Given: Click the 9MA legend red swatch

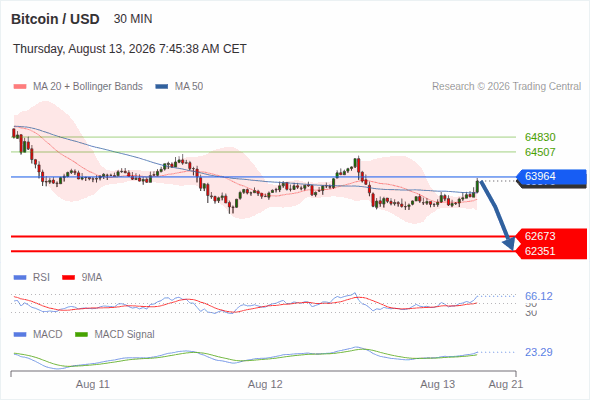Looking at the screenshot, I should 68,278.
